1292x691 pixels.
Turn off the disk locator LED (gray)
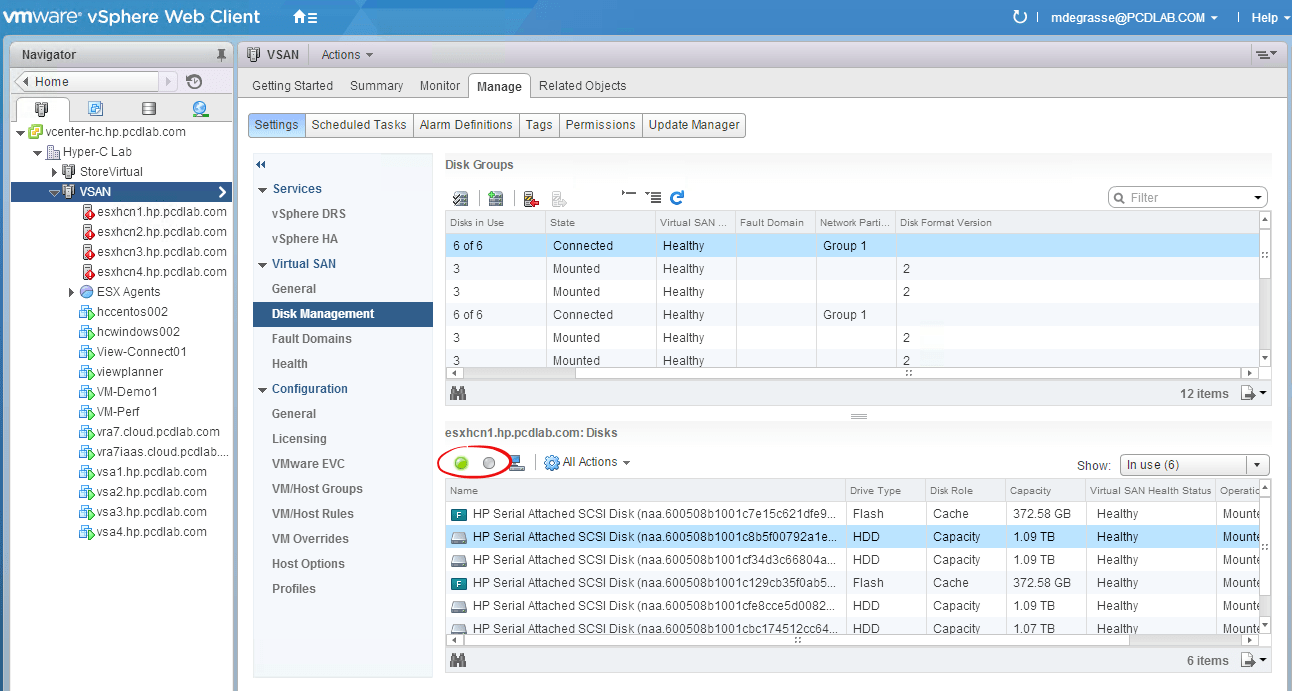pos(489,463)
